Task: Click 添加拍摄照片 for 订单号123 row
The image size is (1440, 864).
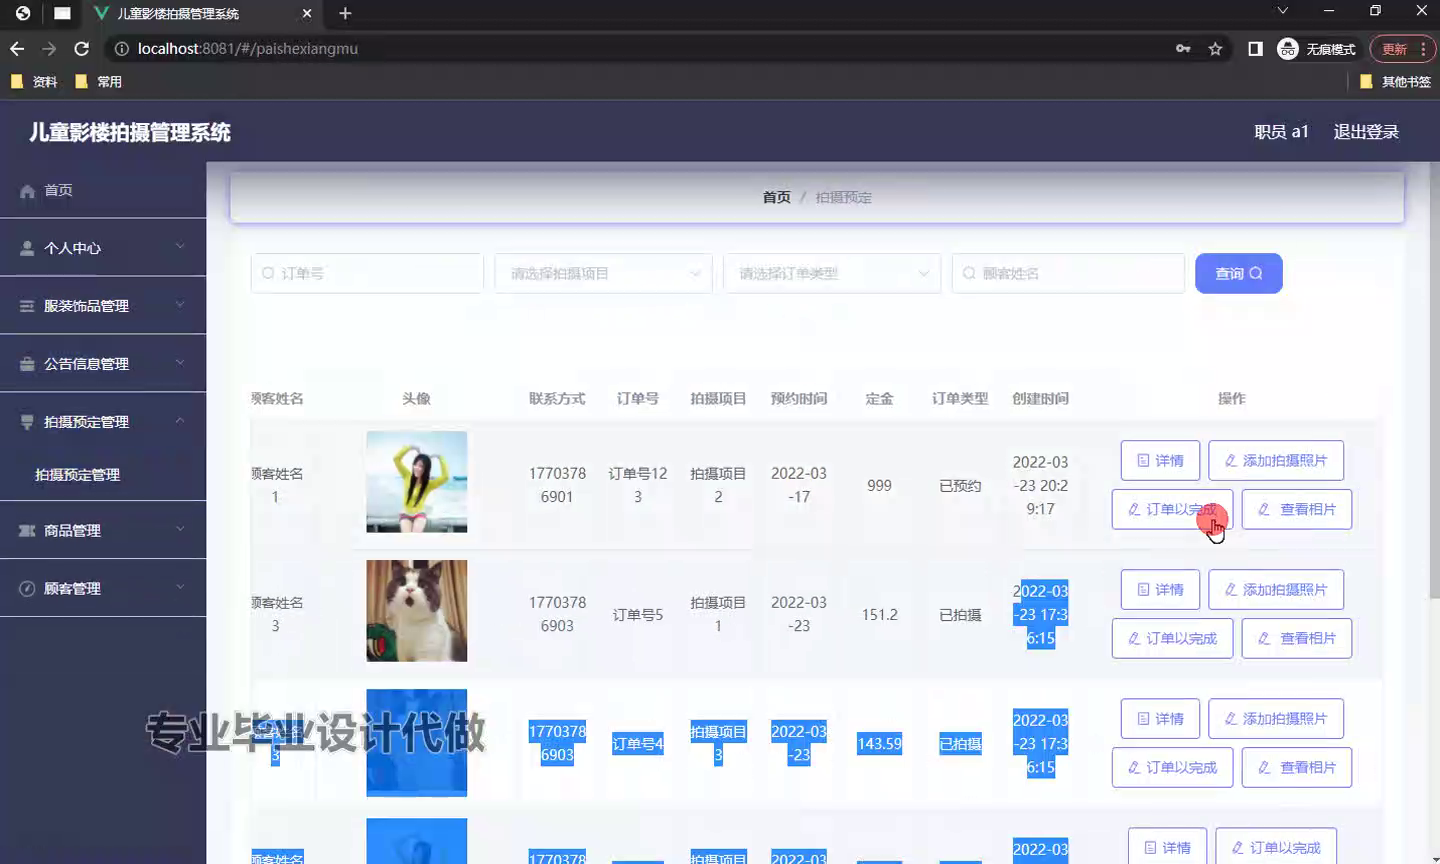Action: [x=1276, y=460]
